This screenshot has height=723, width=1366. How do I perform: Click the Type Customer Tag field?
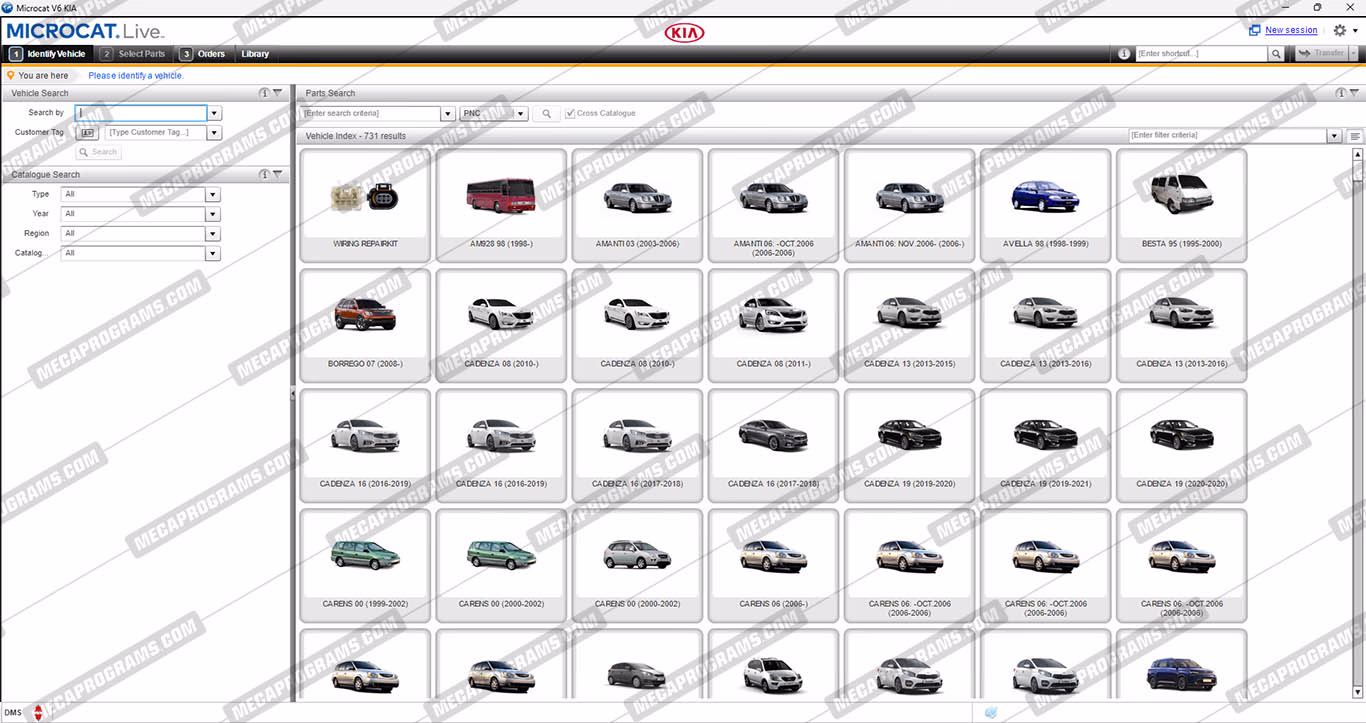pyautogui.click(x=156, y=132)
